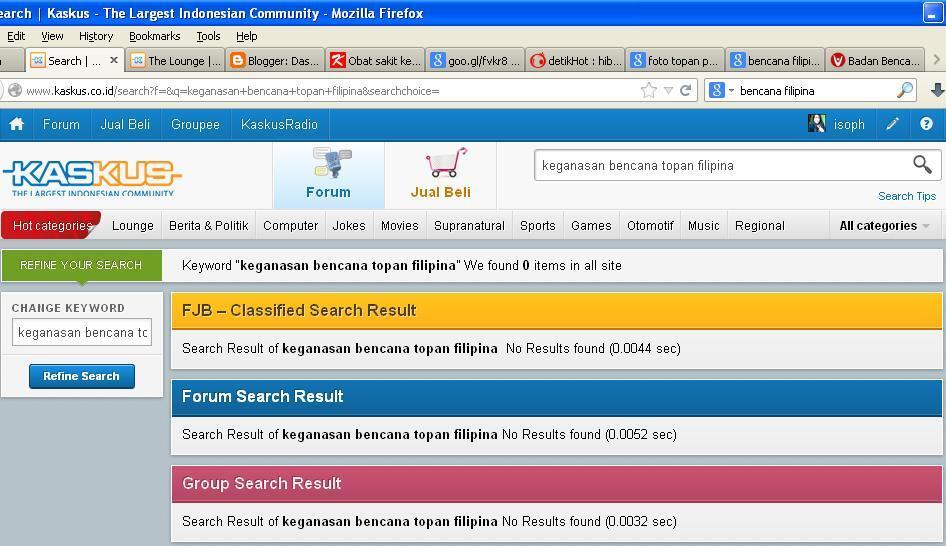Close the Search Kaskus tab
The width and height of the screenshot is (946, 546).
tap(113, 60)
